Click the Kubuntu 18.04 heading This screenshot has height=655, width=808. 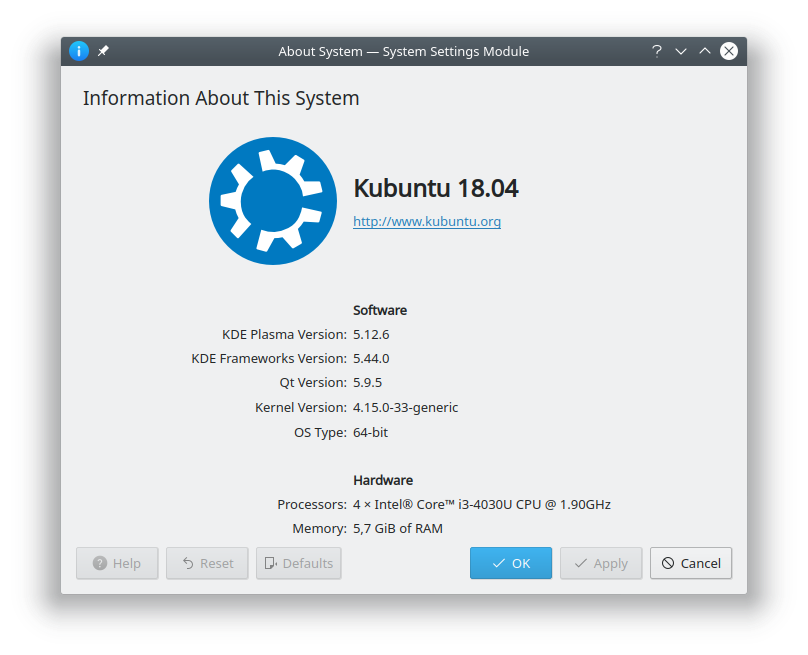click(x=435, y=188)
